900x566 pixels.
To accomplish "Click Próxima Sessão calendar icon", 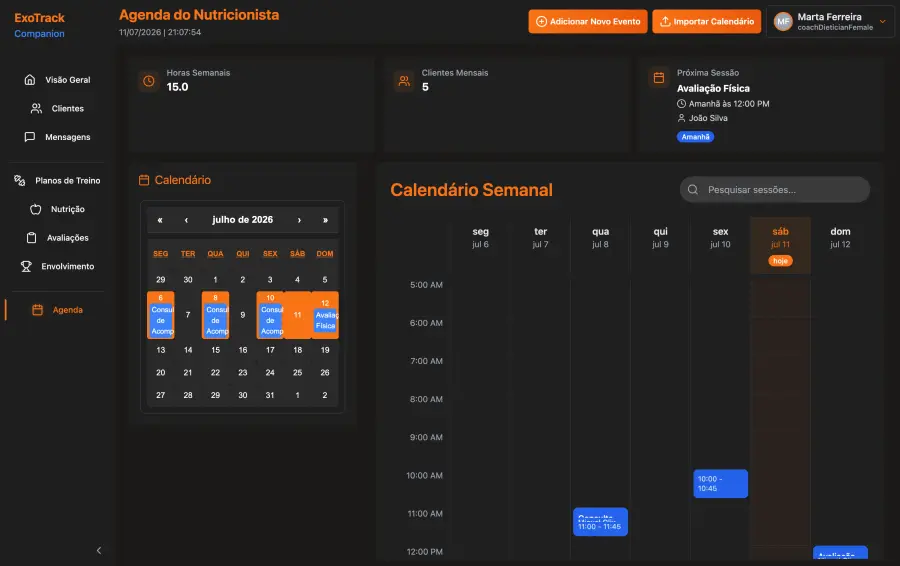I will click(x=659, y=77).
